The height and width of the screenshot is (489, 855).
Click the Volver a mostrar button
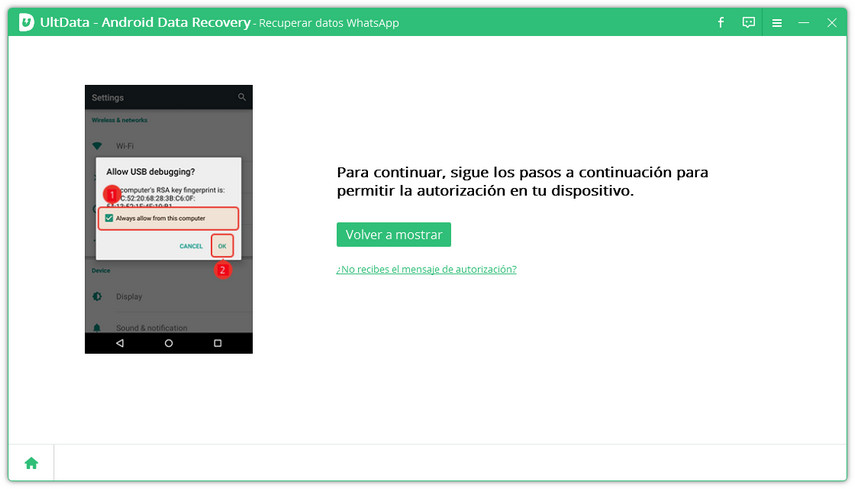pos(394,234)
